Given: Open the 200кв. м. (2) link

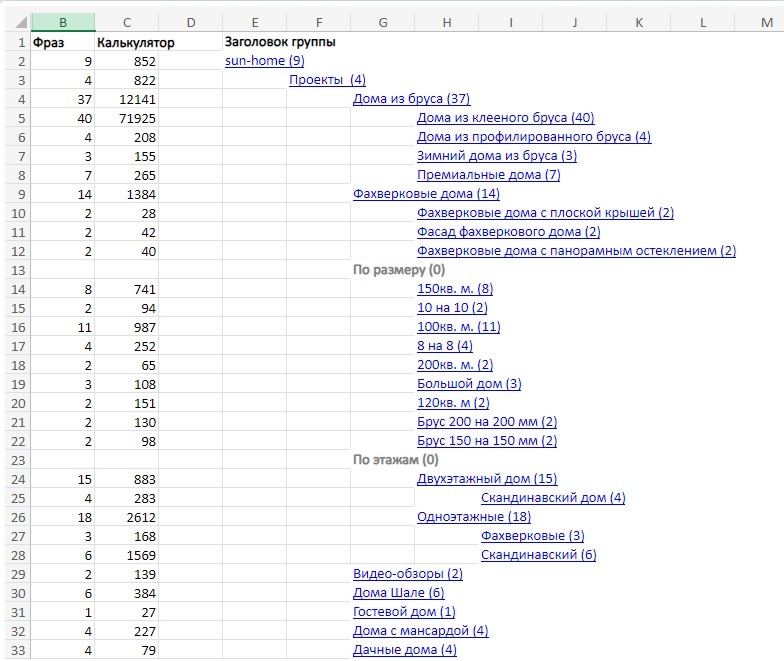Looking at the screenshot, I should tap(455, 365).
